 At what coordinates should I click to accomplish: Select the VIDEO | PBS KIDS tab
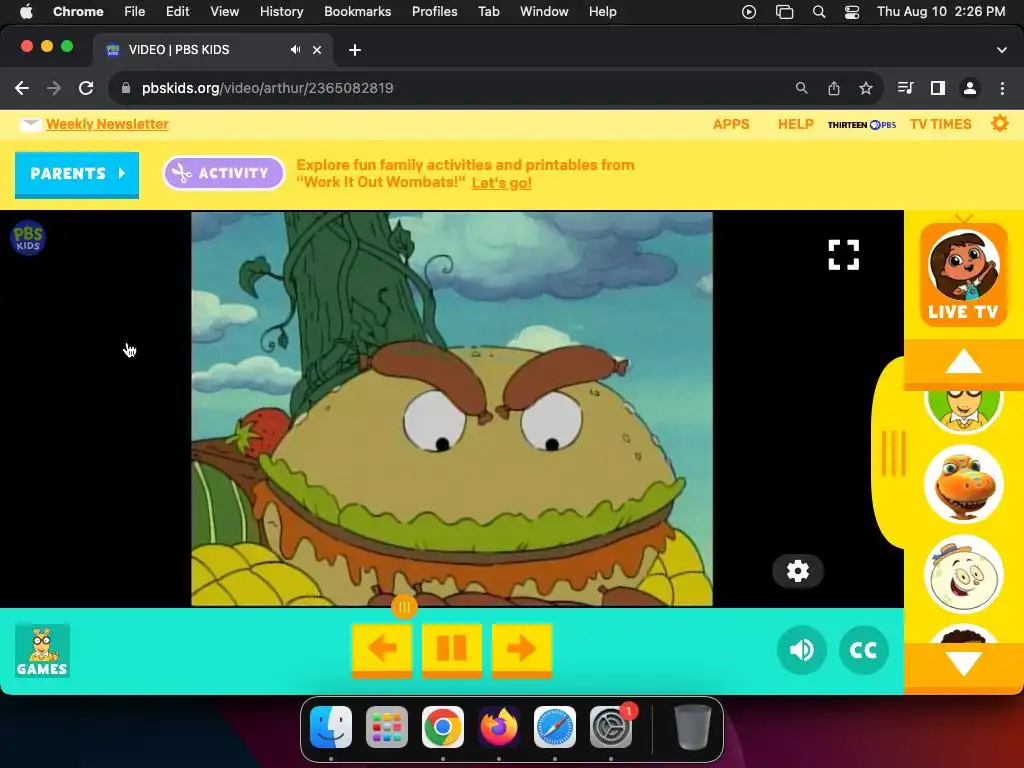[x=212, y=50]
